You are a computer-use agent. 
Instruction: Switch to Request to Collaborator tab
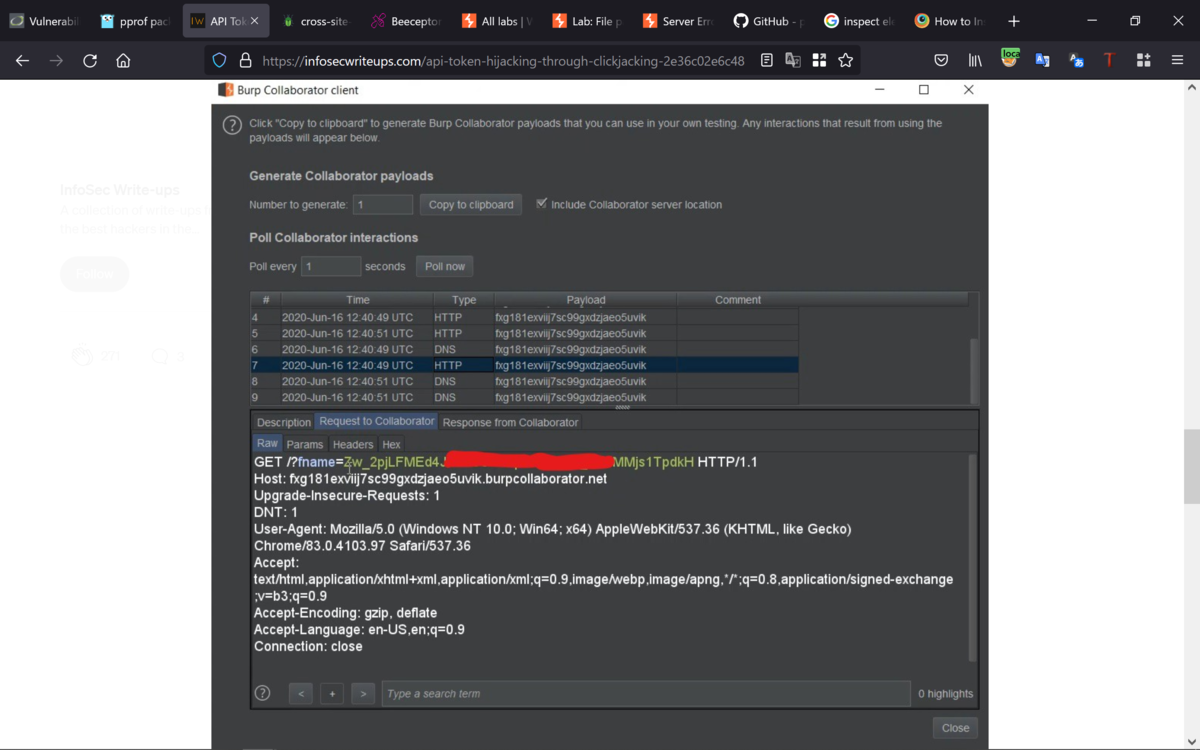tap(377, 421)
